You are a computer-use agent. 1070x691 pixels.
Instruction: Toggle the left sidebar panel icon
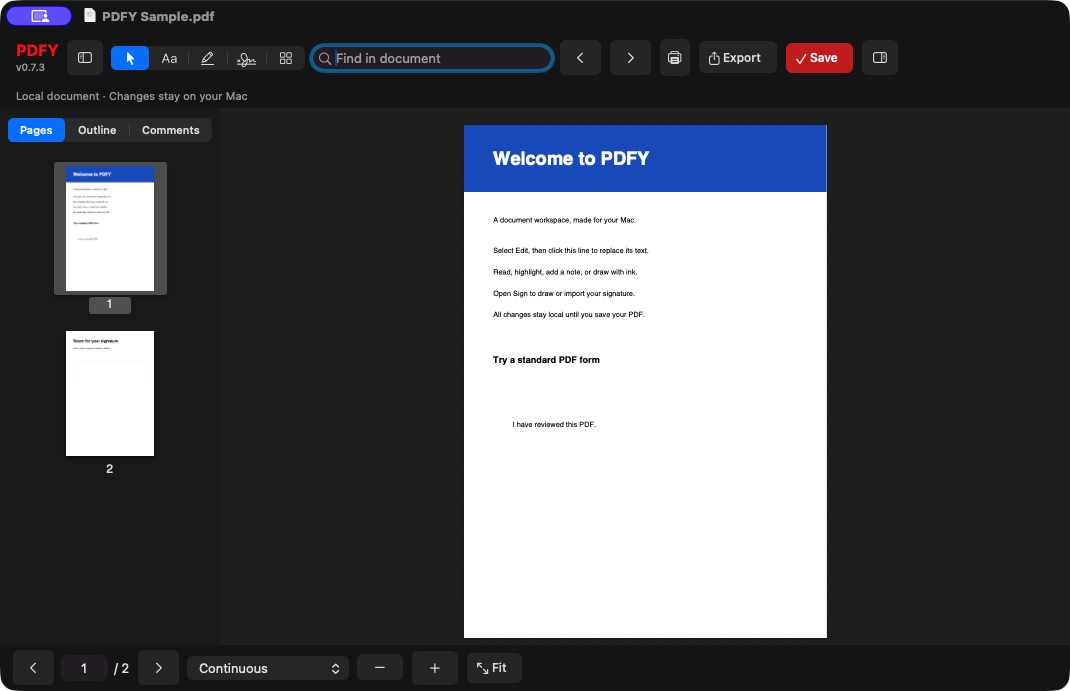[85, 58]
